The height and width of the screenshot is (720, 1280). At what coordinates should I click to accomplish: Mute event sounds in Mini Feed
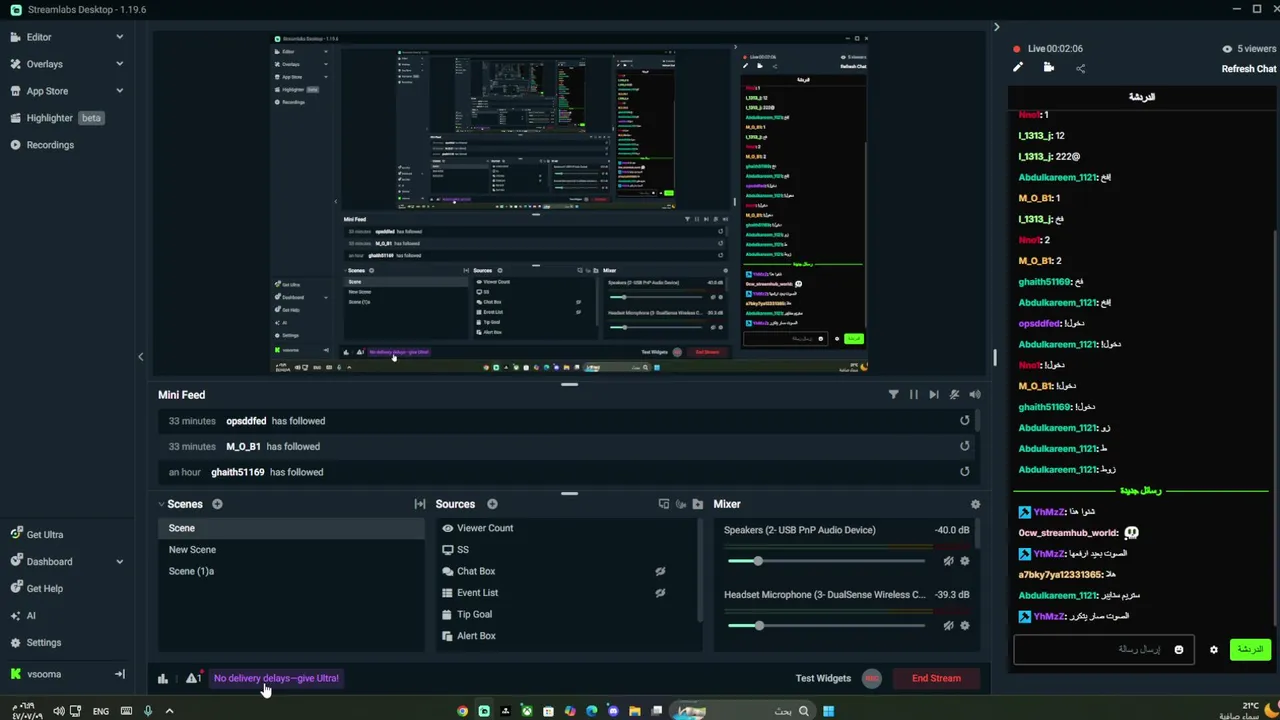954,395
